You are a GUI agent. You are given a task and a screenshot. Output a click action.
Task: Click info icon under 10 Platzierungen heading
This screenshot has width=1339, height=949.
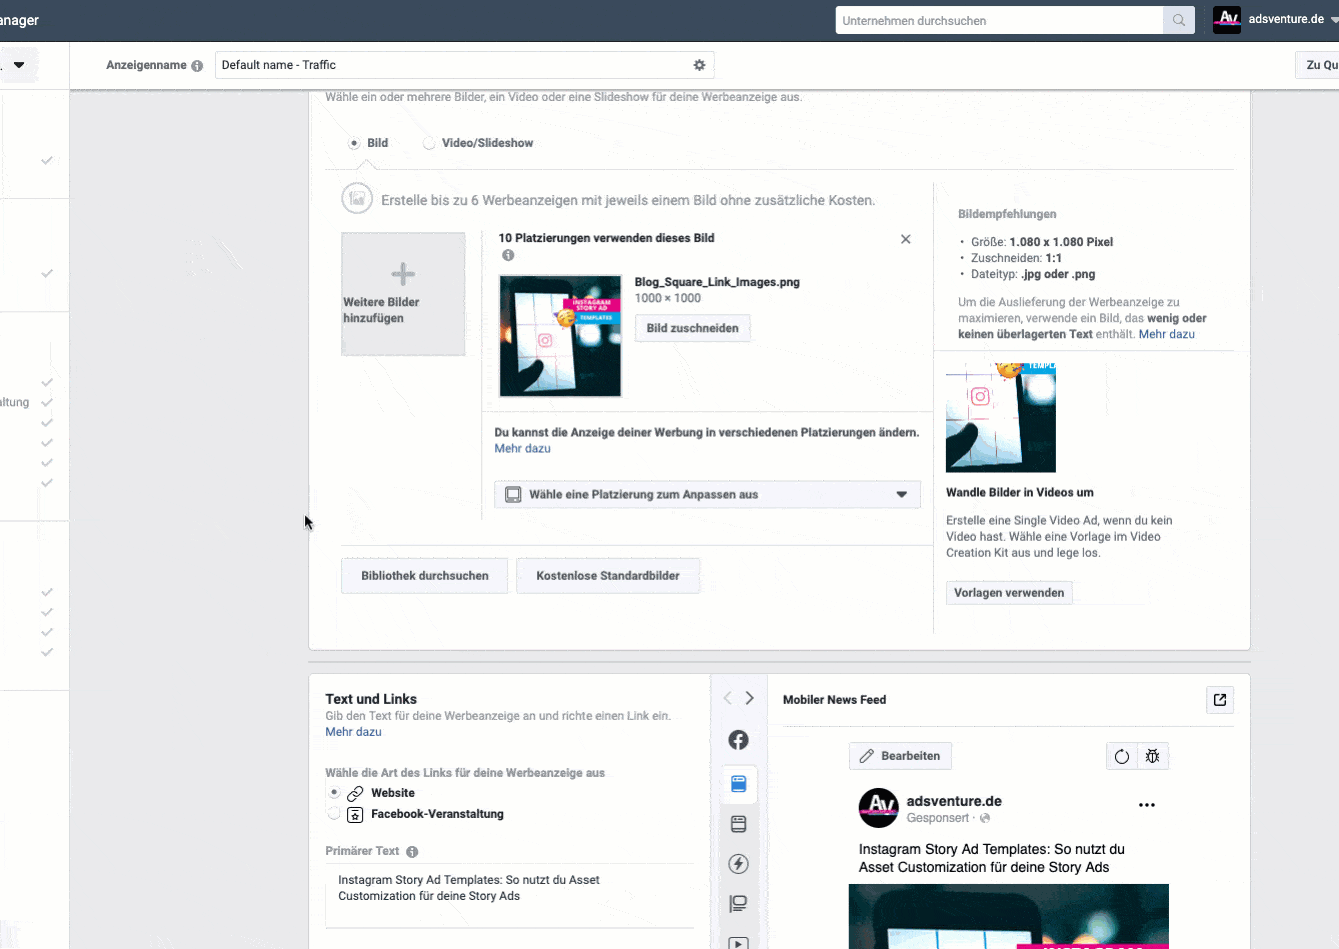pos(508,255)
